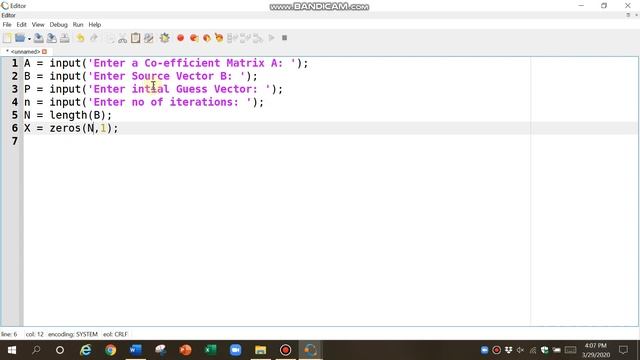This screenshot has height=360, width=640.
Task: Click line number 1 in margin
Action: click(x=15, y=63)
